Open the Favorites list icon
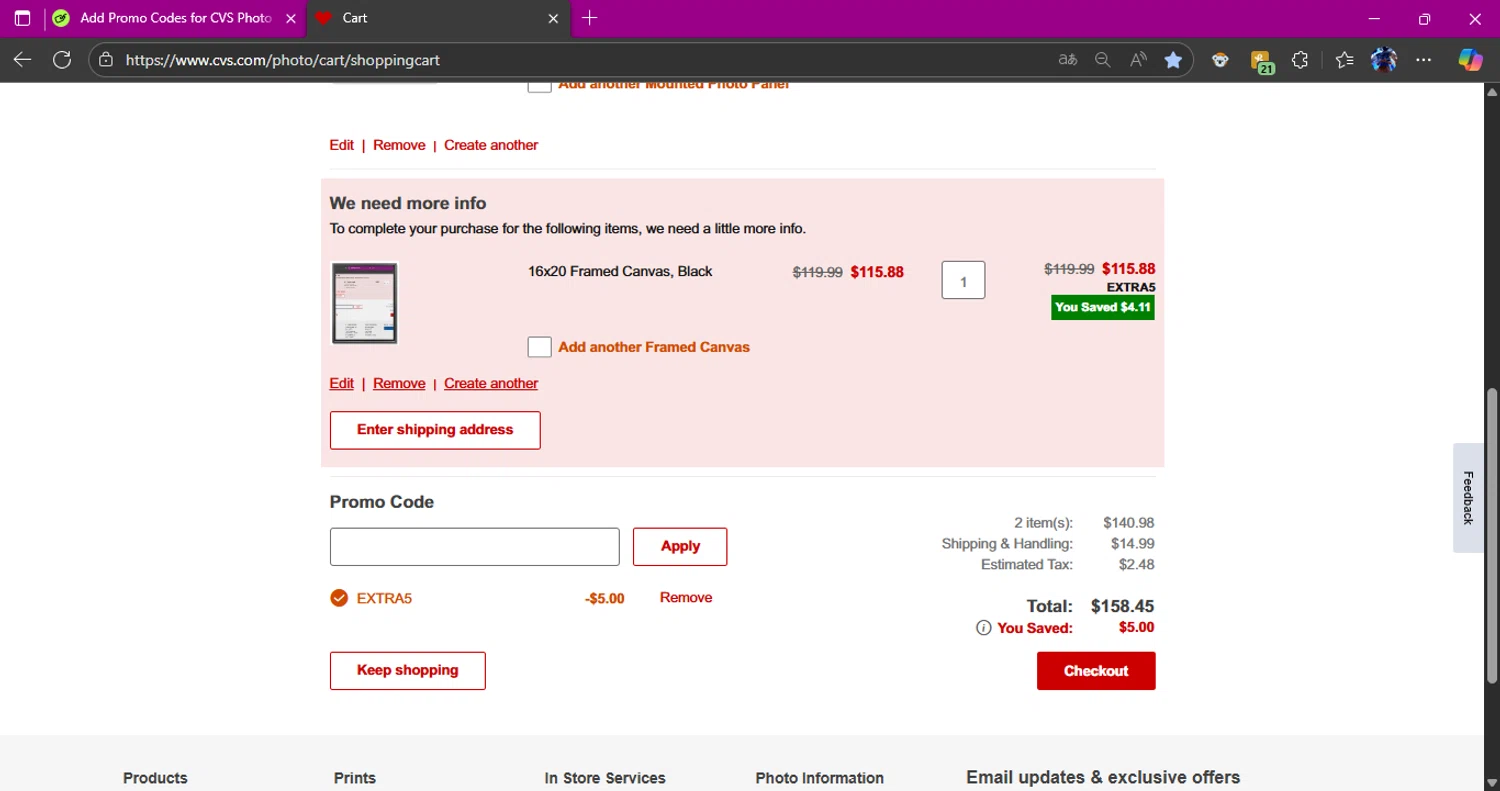Image resolution: width=1500 pixels, height=791 pixels. point(1344,60)
